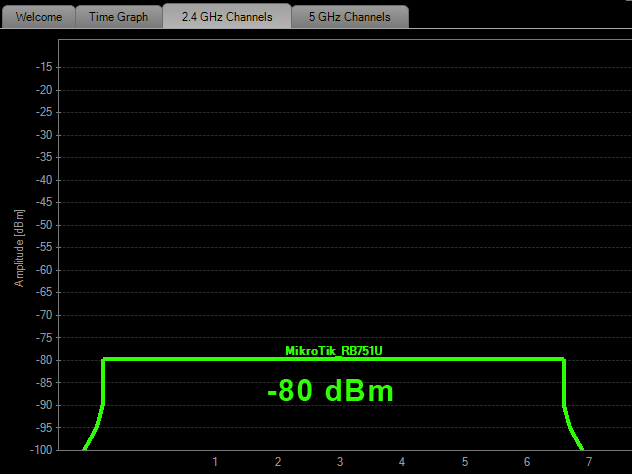632x474 pixels.
Task: Open the Welcome tab
Action: 39,17
